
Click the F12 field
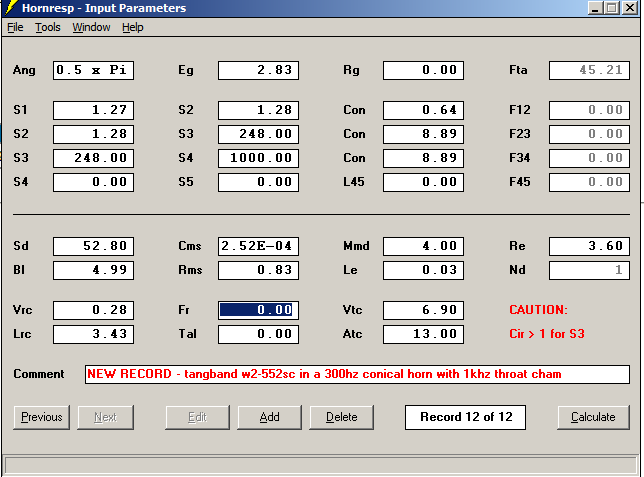[589, 110]
